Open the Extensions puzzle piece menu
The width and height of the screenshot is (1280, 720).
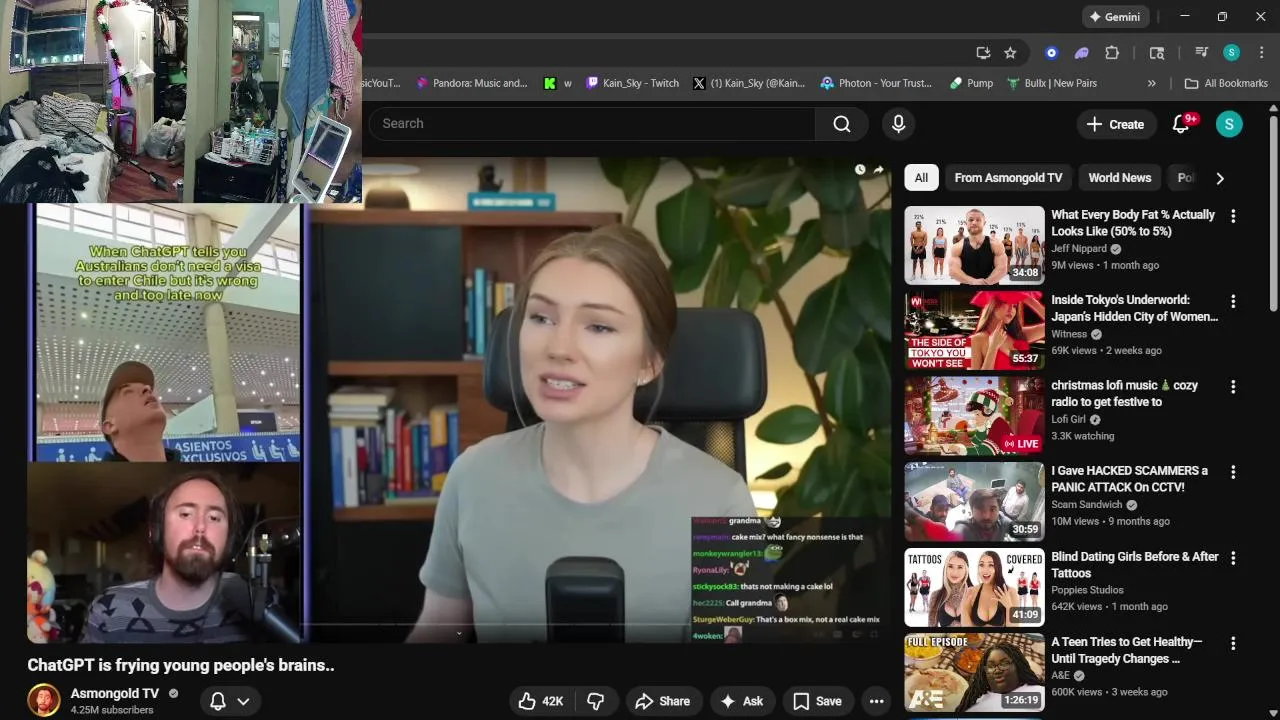pos(1112,53)
